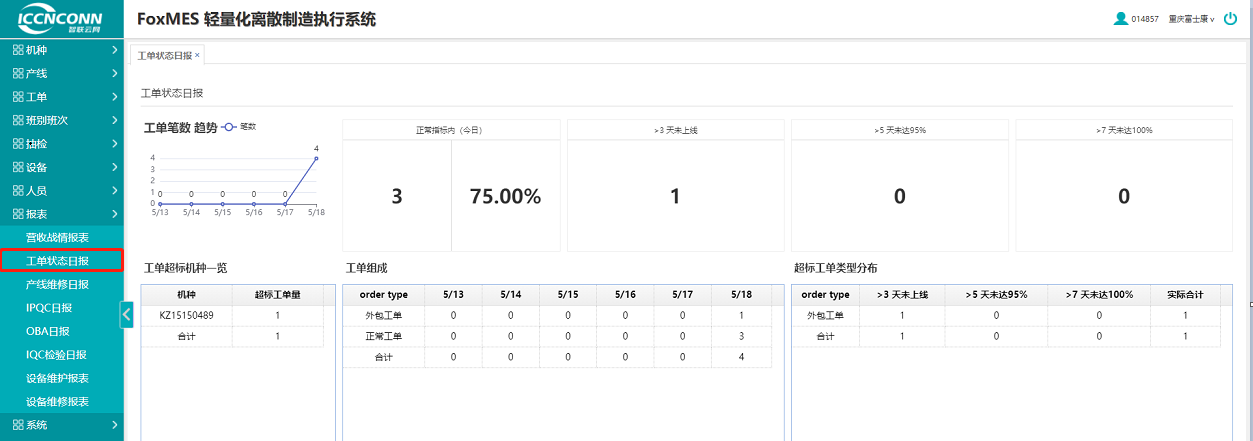This screenshot has height=441, width=1253.
Task: Click the 合计 row label in 工单组成
Action: click(x=384, y=357)
